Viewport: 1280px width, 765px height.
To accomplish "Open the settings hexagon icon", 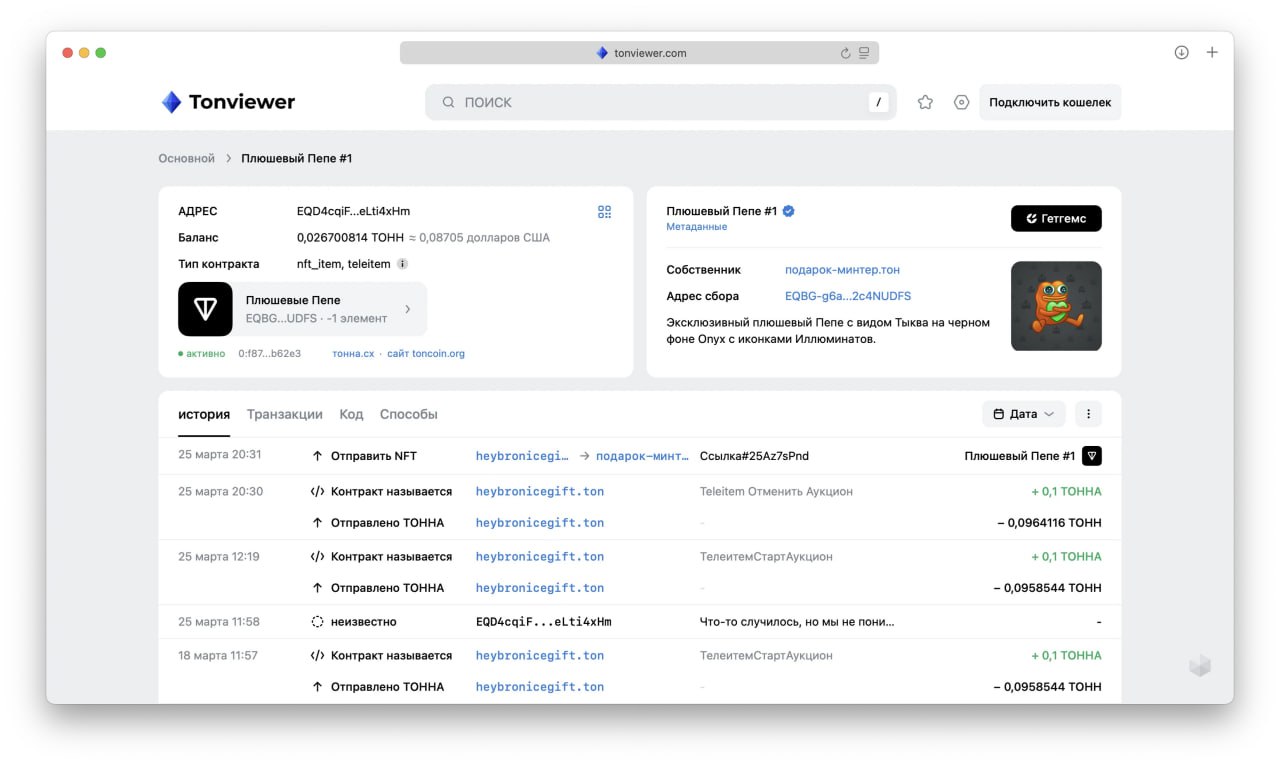I will pos(961,102).
